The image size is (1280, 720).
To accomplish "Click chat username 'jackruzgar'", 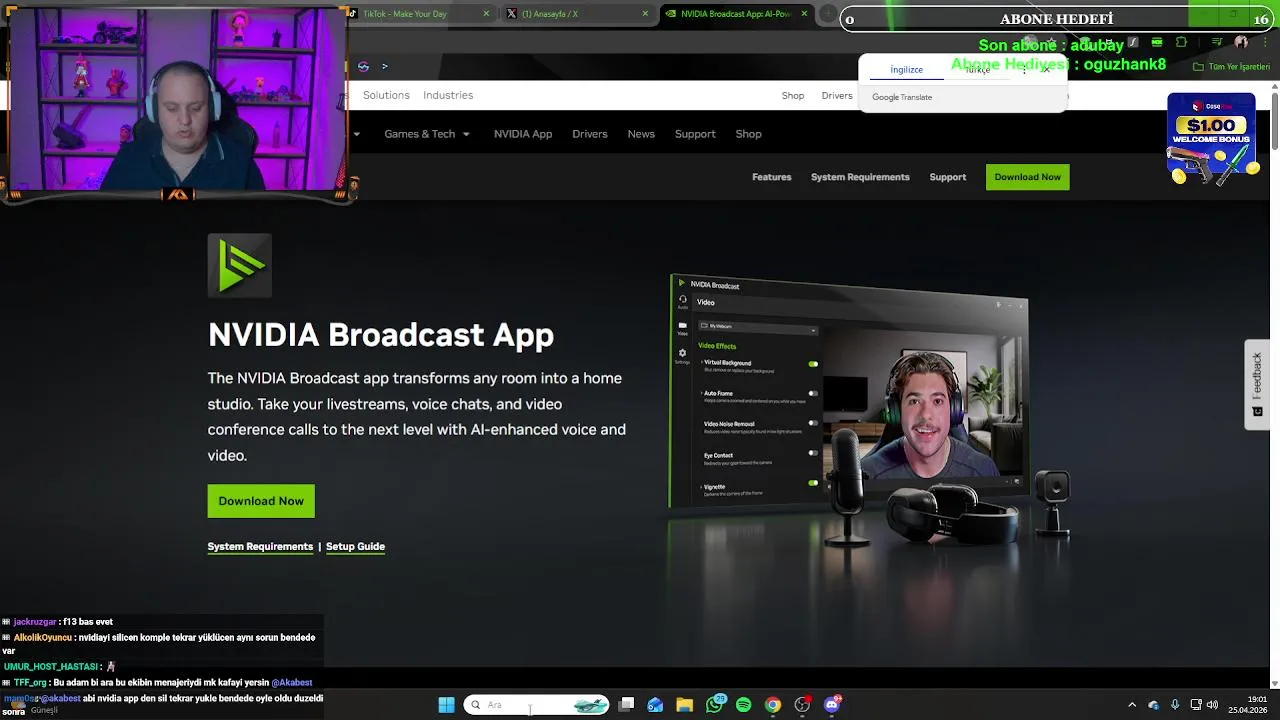I will [x=35, y=622].
